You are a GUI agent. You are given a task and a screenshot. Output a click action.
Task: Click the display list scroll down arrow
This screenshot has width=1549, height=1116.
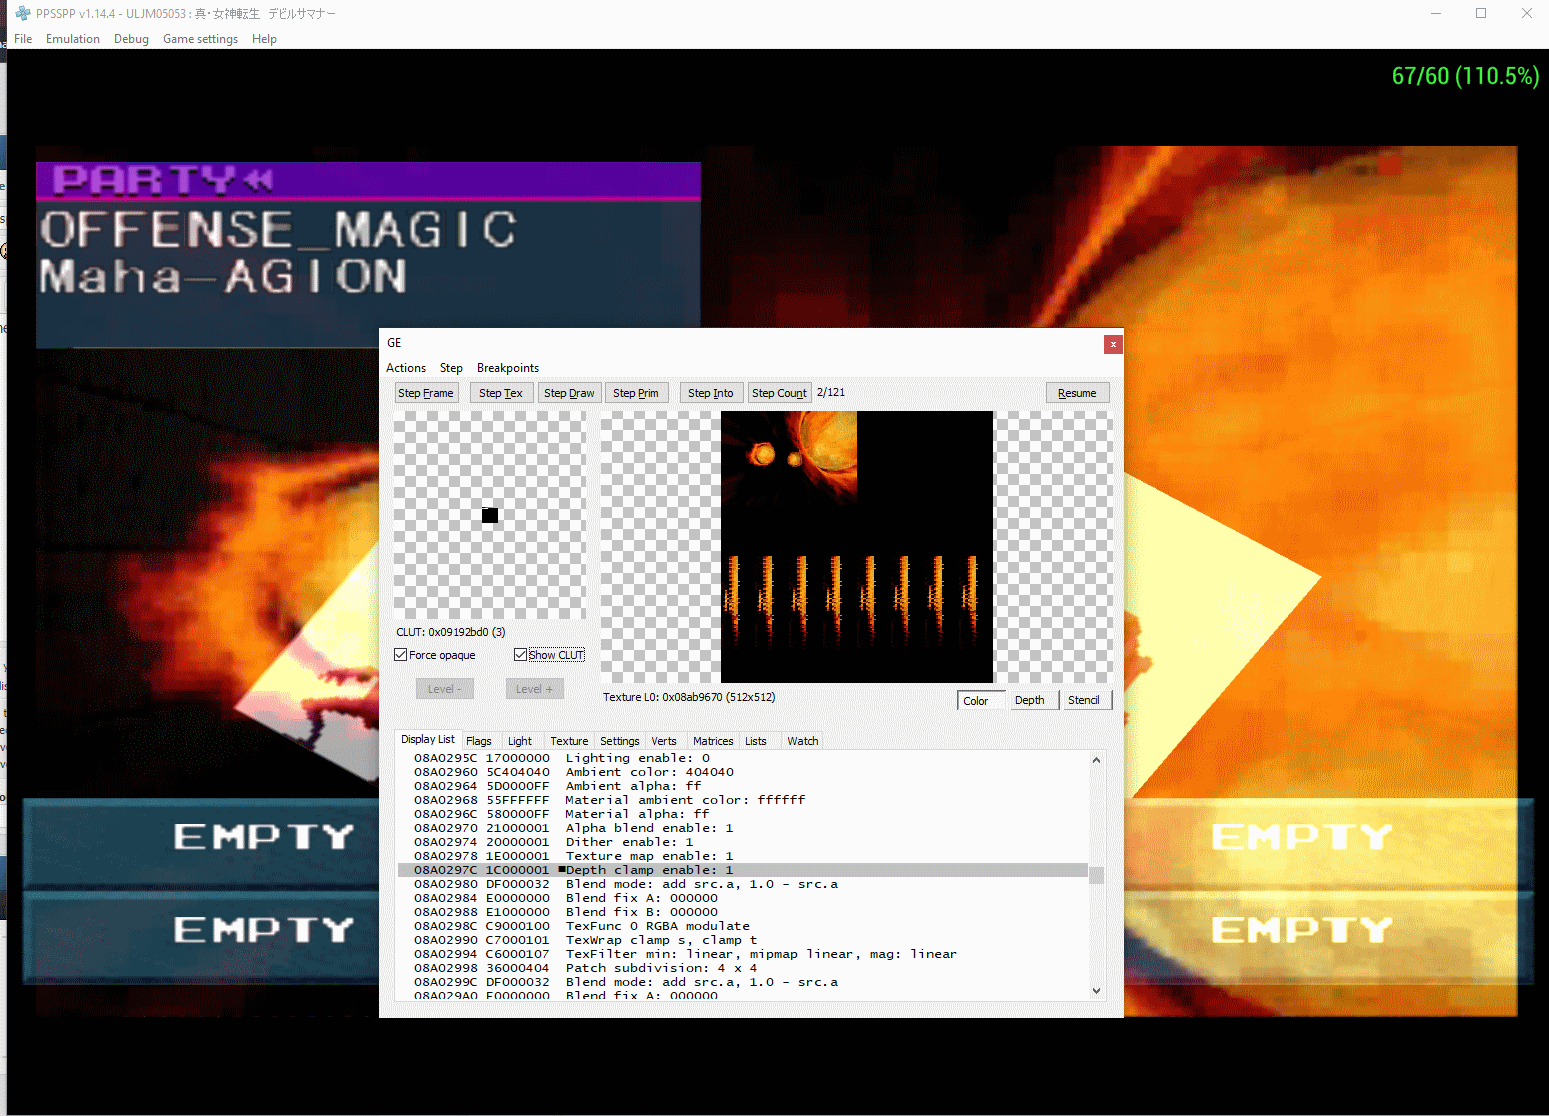tap(1097, 990)
